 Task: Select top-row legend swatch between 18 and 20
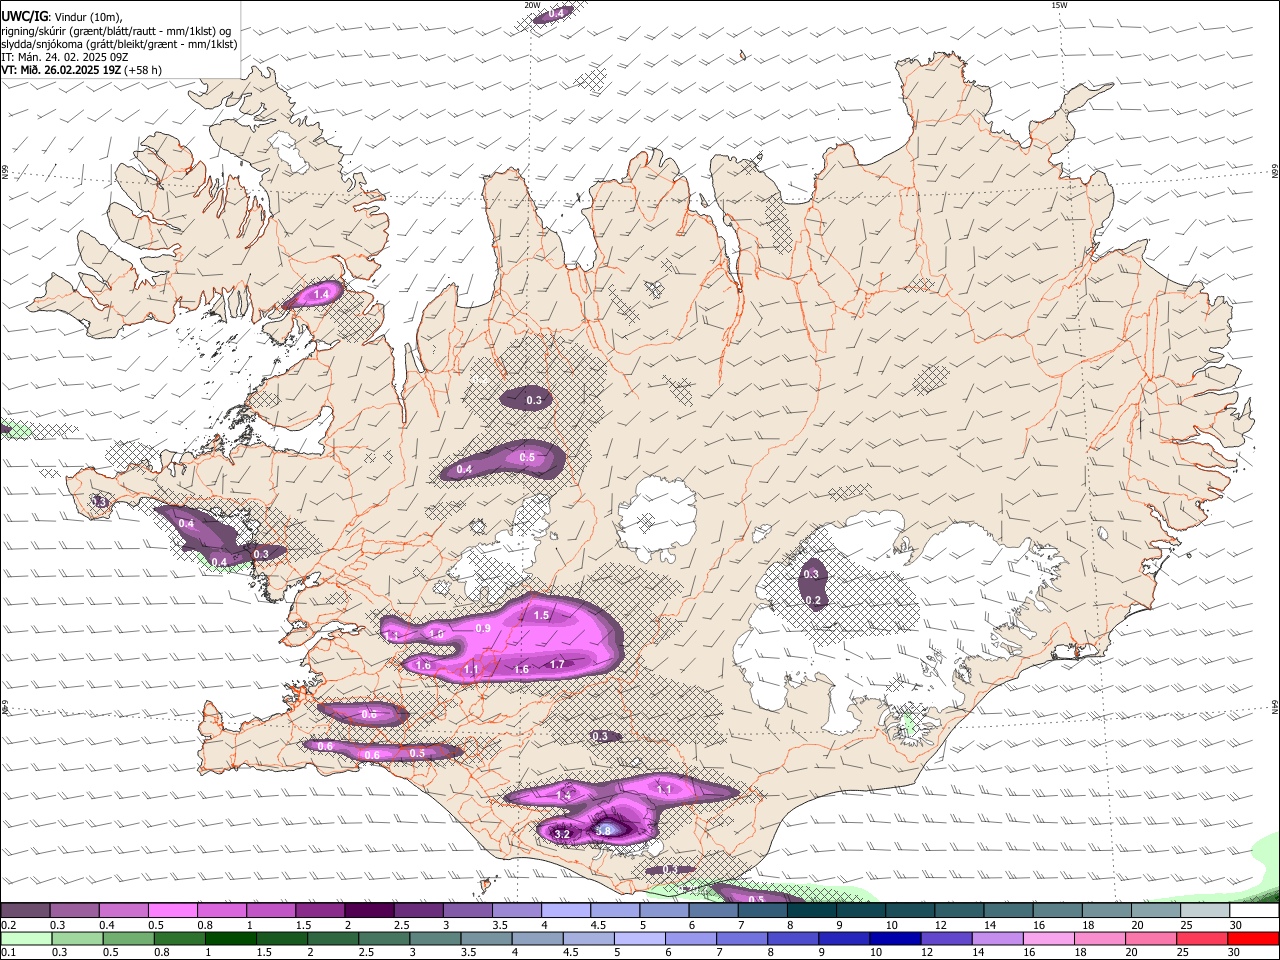pos(1106,910)
